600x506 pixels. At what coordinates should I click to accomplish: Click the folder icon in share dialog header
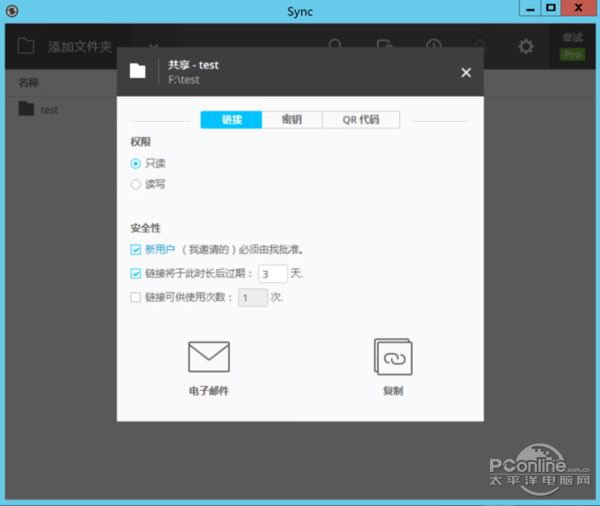tap(137, 71)
